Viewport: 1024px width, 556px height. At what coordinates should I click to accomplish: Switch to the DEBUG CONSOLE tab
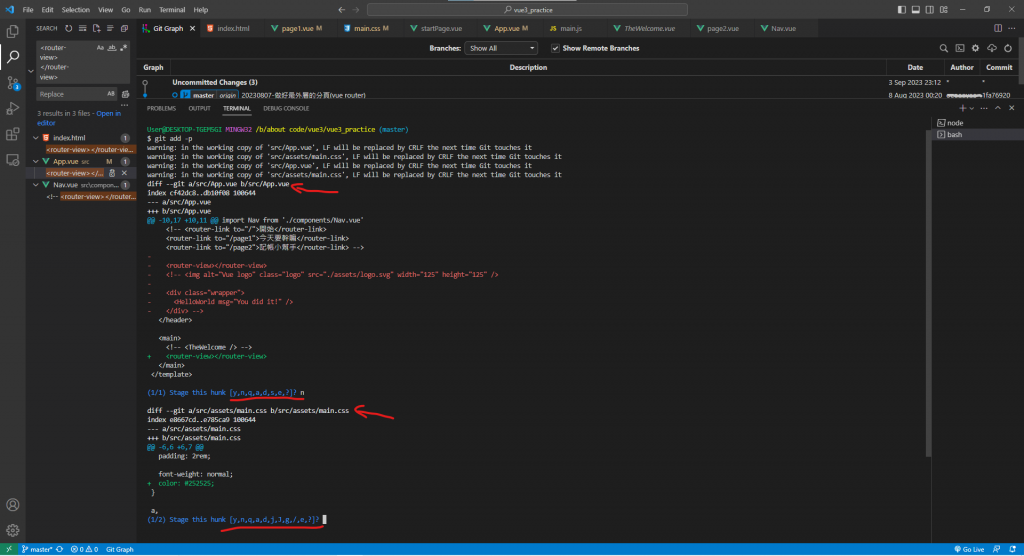point(286,108)
